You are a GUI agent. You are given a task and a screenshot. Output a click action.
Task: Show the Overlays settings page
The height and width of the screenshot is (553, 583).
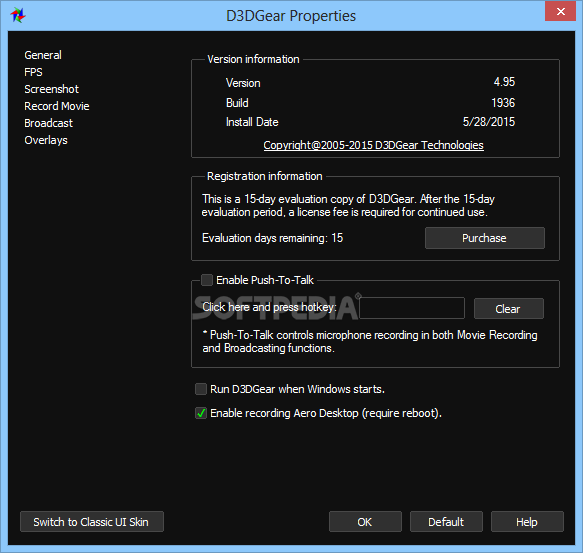pos(46,140)
